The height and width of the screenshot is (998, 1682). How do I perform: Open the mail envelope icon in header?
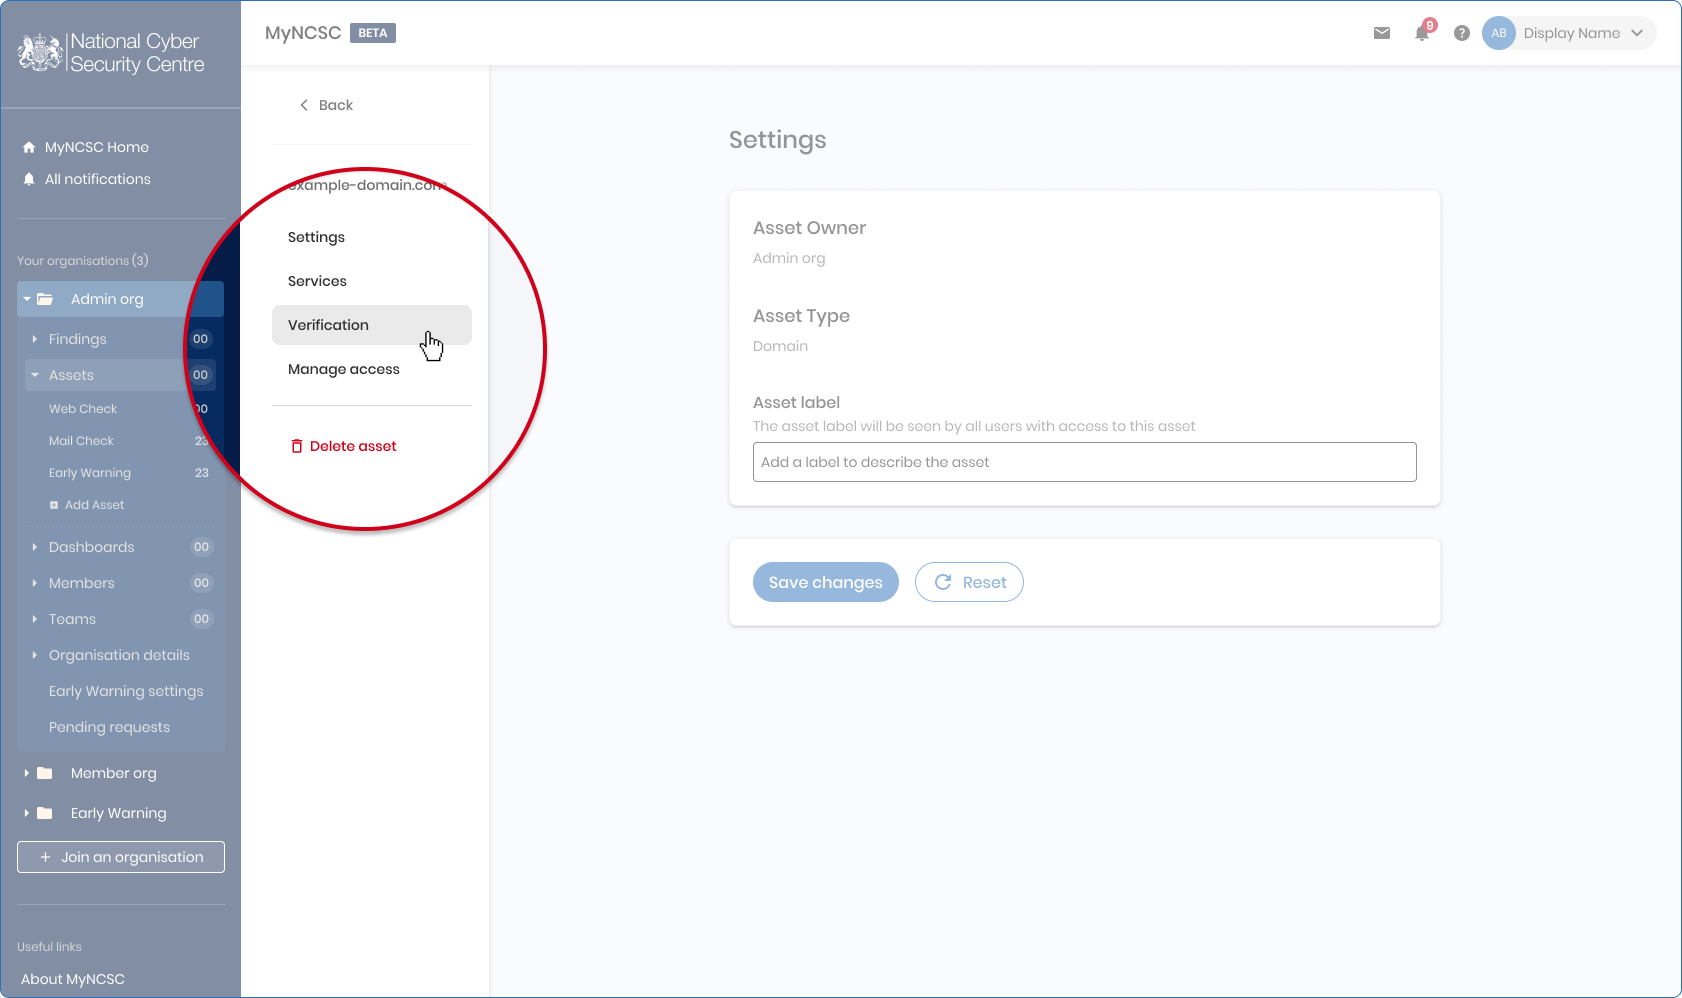pos(1382,33)
